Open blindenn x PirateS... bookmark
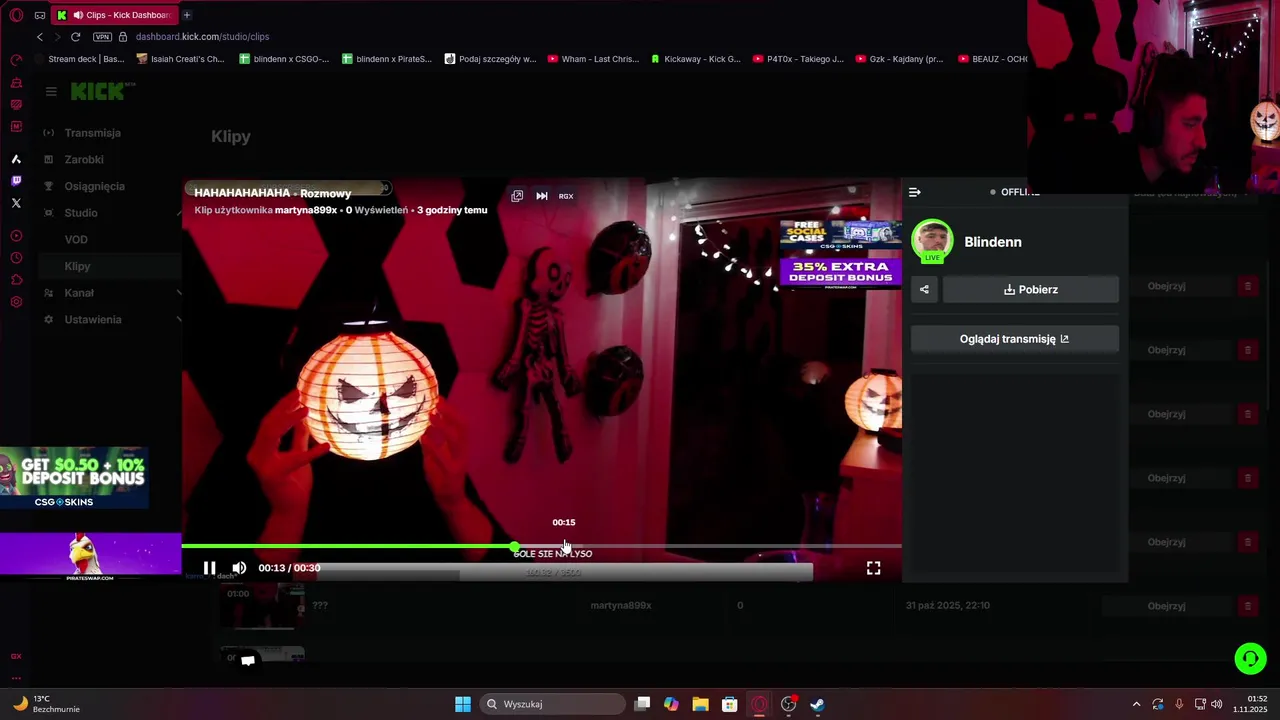 pyautogui.click(x=387, y=59)
